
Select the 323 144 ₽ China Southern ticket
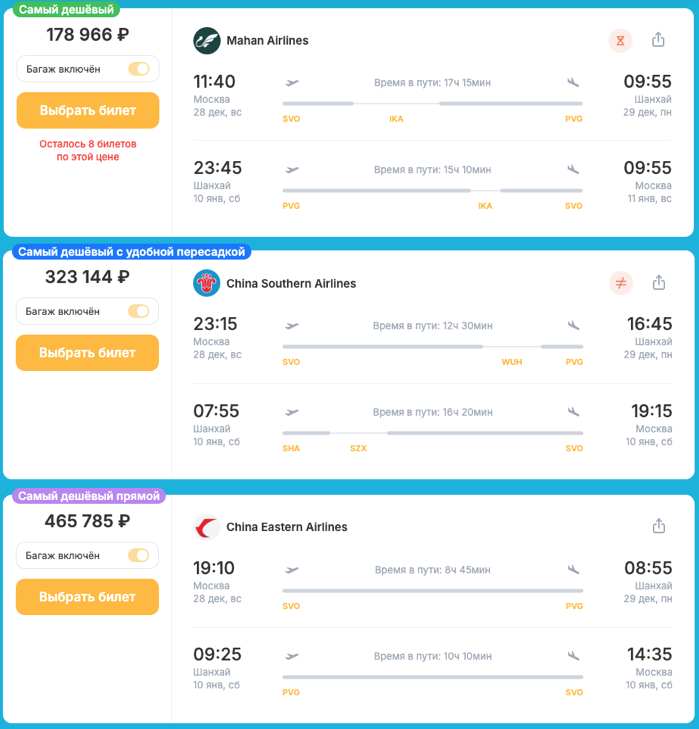pos(88,353)
